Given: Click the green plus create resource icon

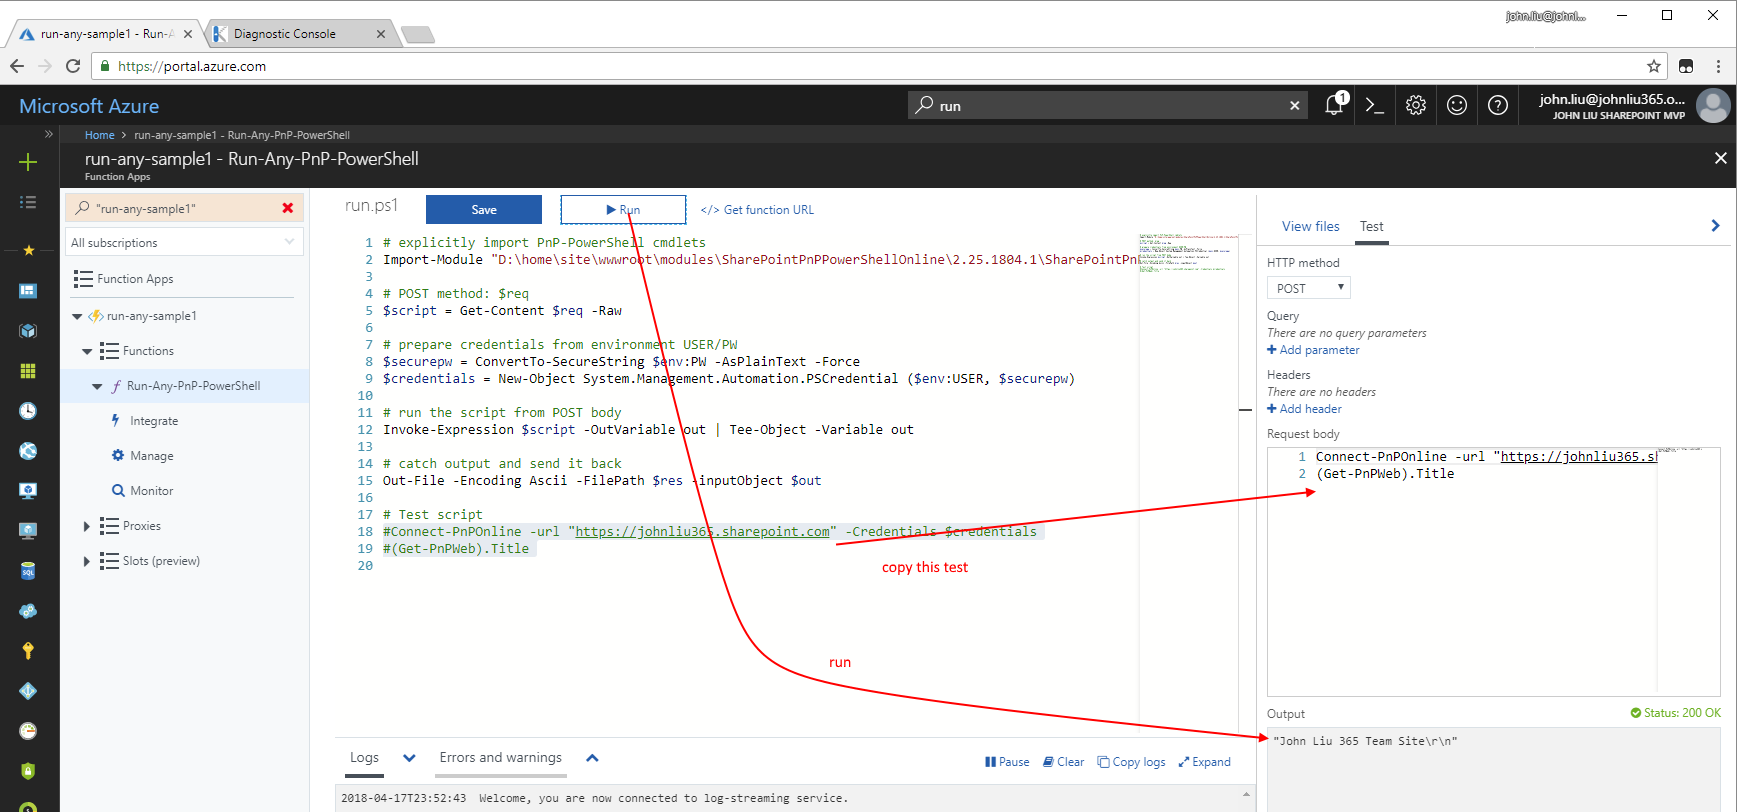Looking at the screenshot, I should pyautogui.click(x=28, y=162).
